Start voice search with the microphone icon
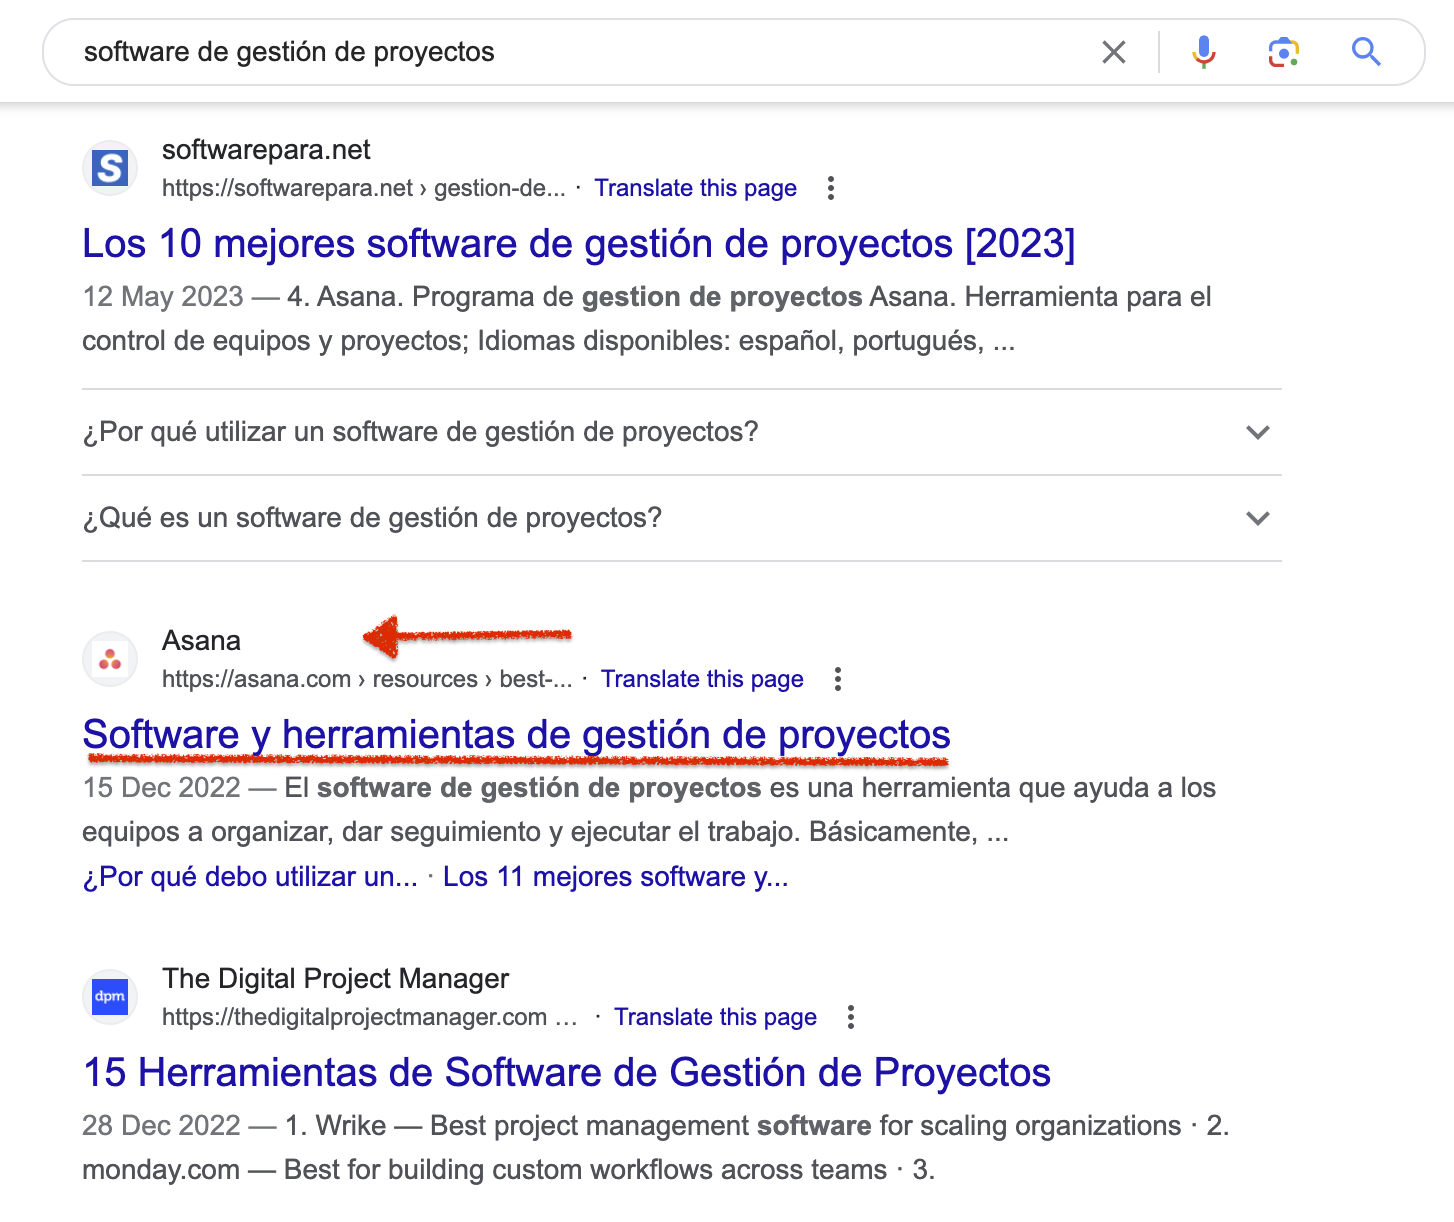1454x1222 pixels. pos(1204,52)
